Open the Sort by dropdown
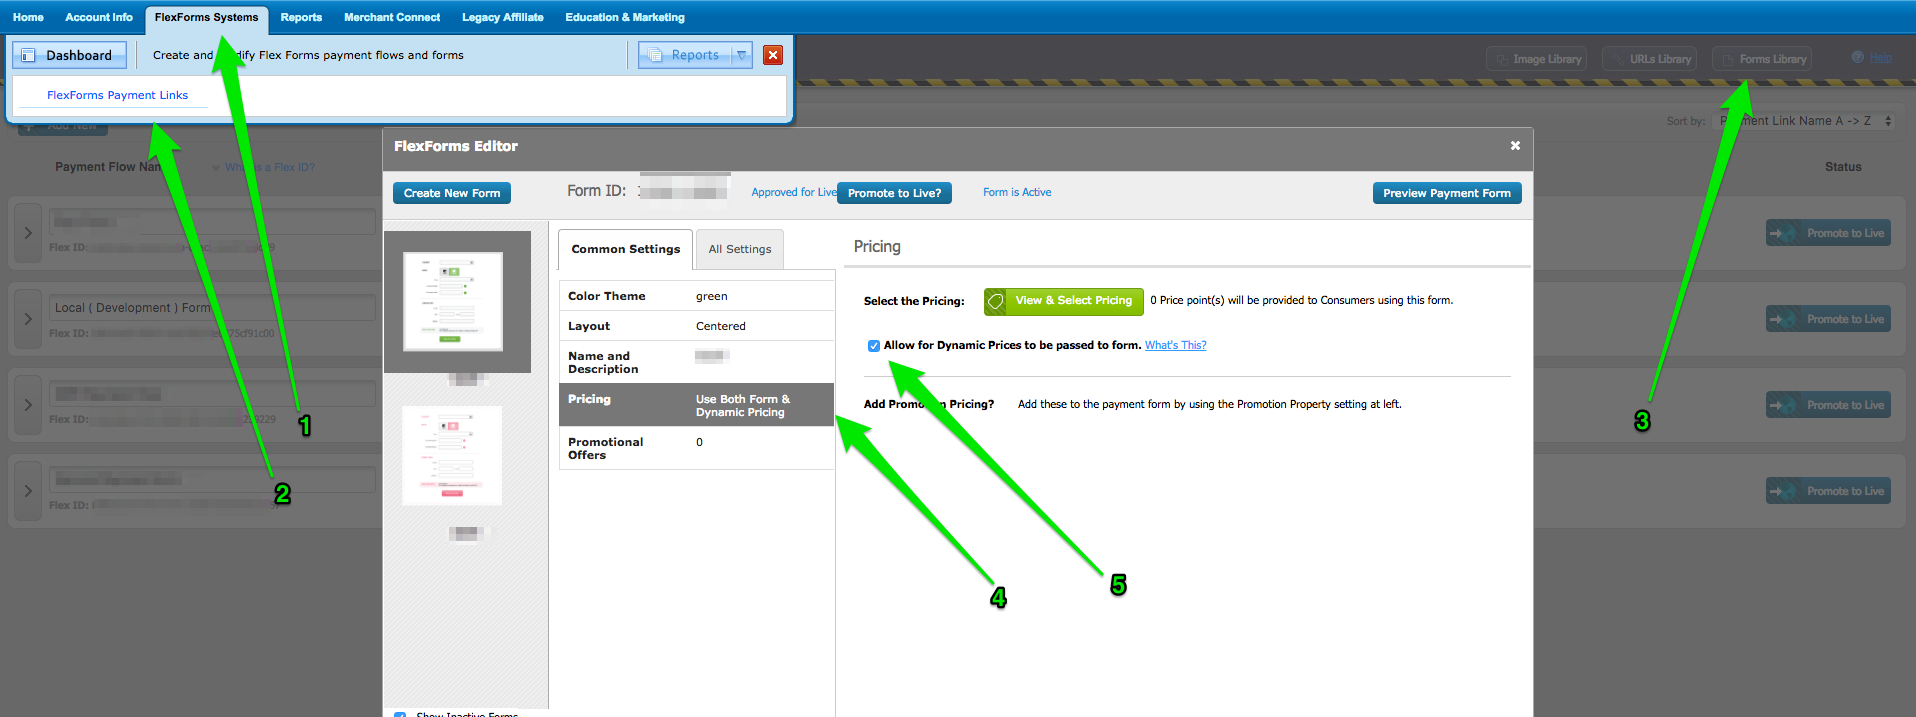 pyautogui.click(x=1804, y=121)
